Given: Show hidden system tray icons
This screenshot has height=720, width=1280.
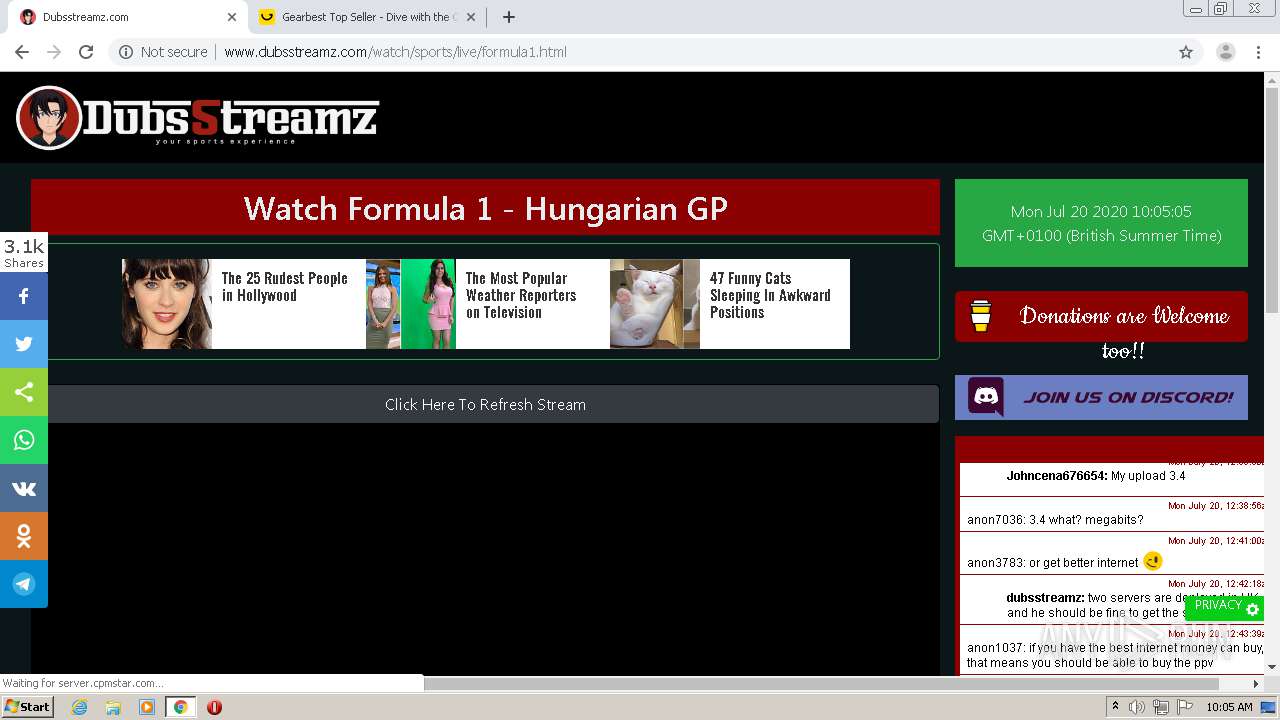Looking at the screenshot, I should pyautogui.click(x=1115, y=706).
